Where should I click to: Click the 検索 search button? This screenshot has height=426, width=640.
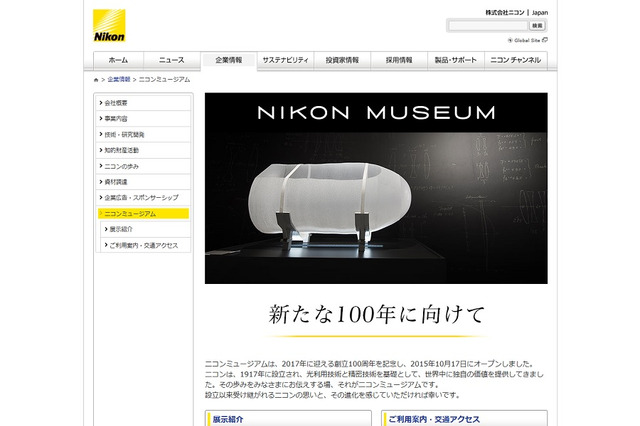537,26
